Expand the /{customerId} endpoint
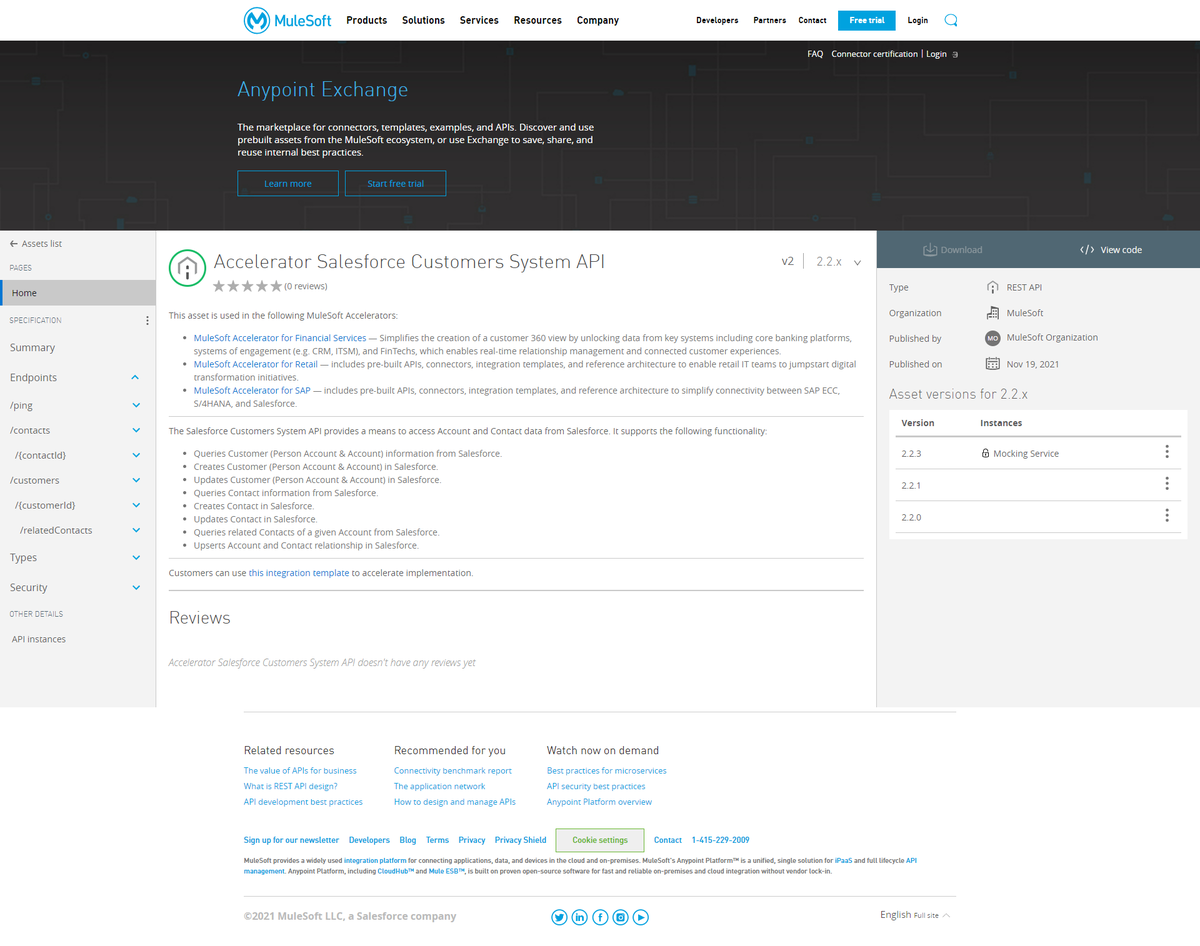Screen dimensions: 1200x946 [x=136, y=506]
